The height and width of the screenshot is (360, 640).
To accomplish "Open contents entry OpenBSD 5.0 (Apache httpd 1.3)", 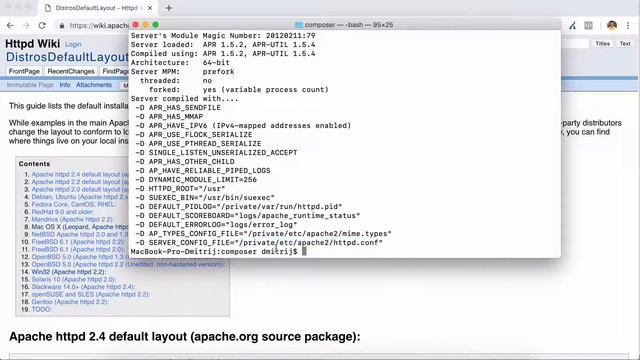I will [x=80, y=257].
